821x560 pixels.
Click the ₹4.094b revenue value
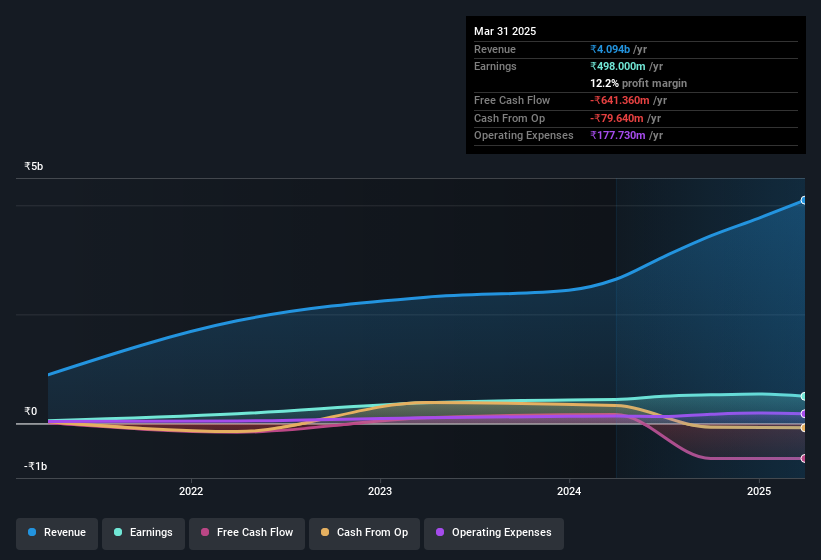(610, 49)
